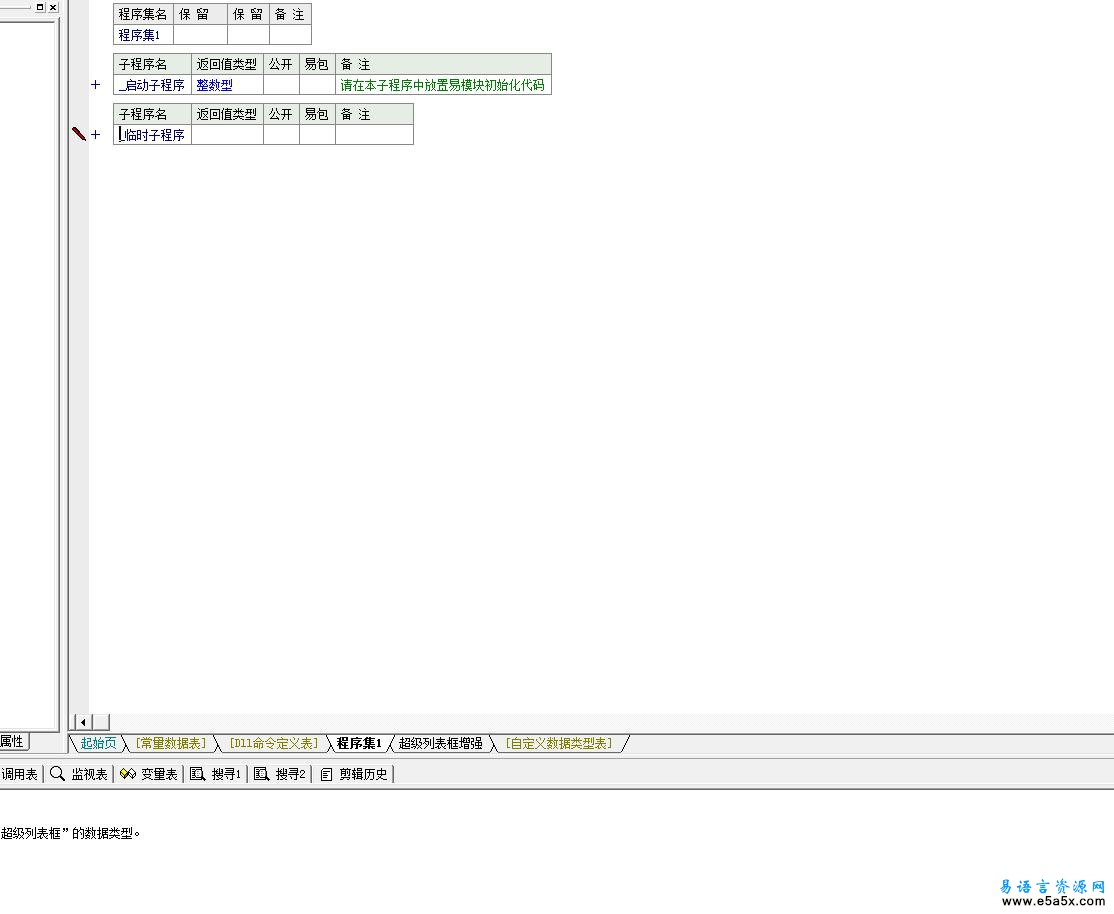Click the 备注 cell of 程序集1 row
Image resolution: width=1114 pixels, height=914 pixels.
pos(290,35)
